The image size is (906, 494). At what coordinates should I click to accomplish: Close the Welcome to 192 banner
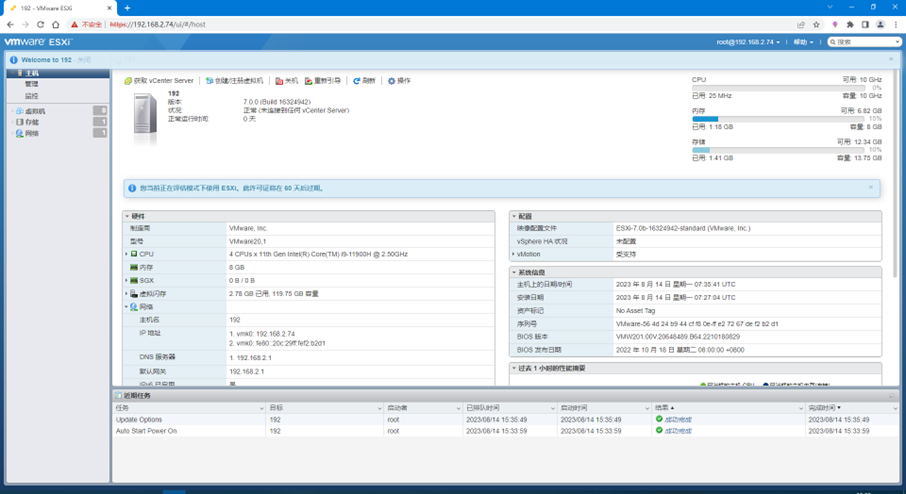click(x=891, y=59)
